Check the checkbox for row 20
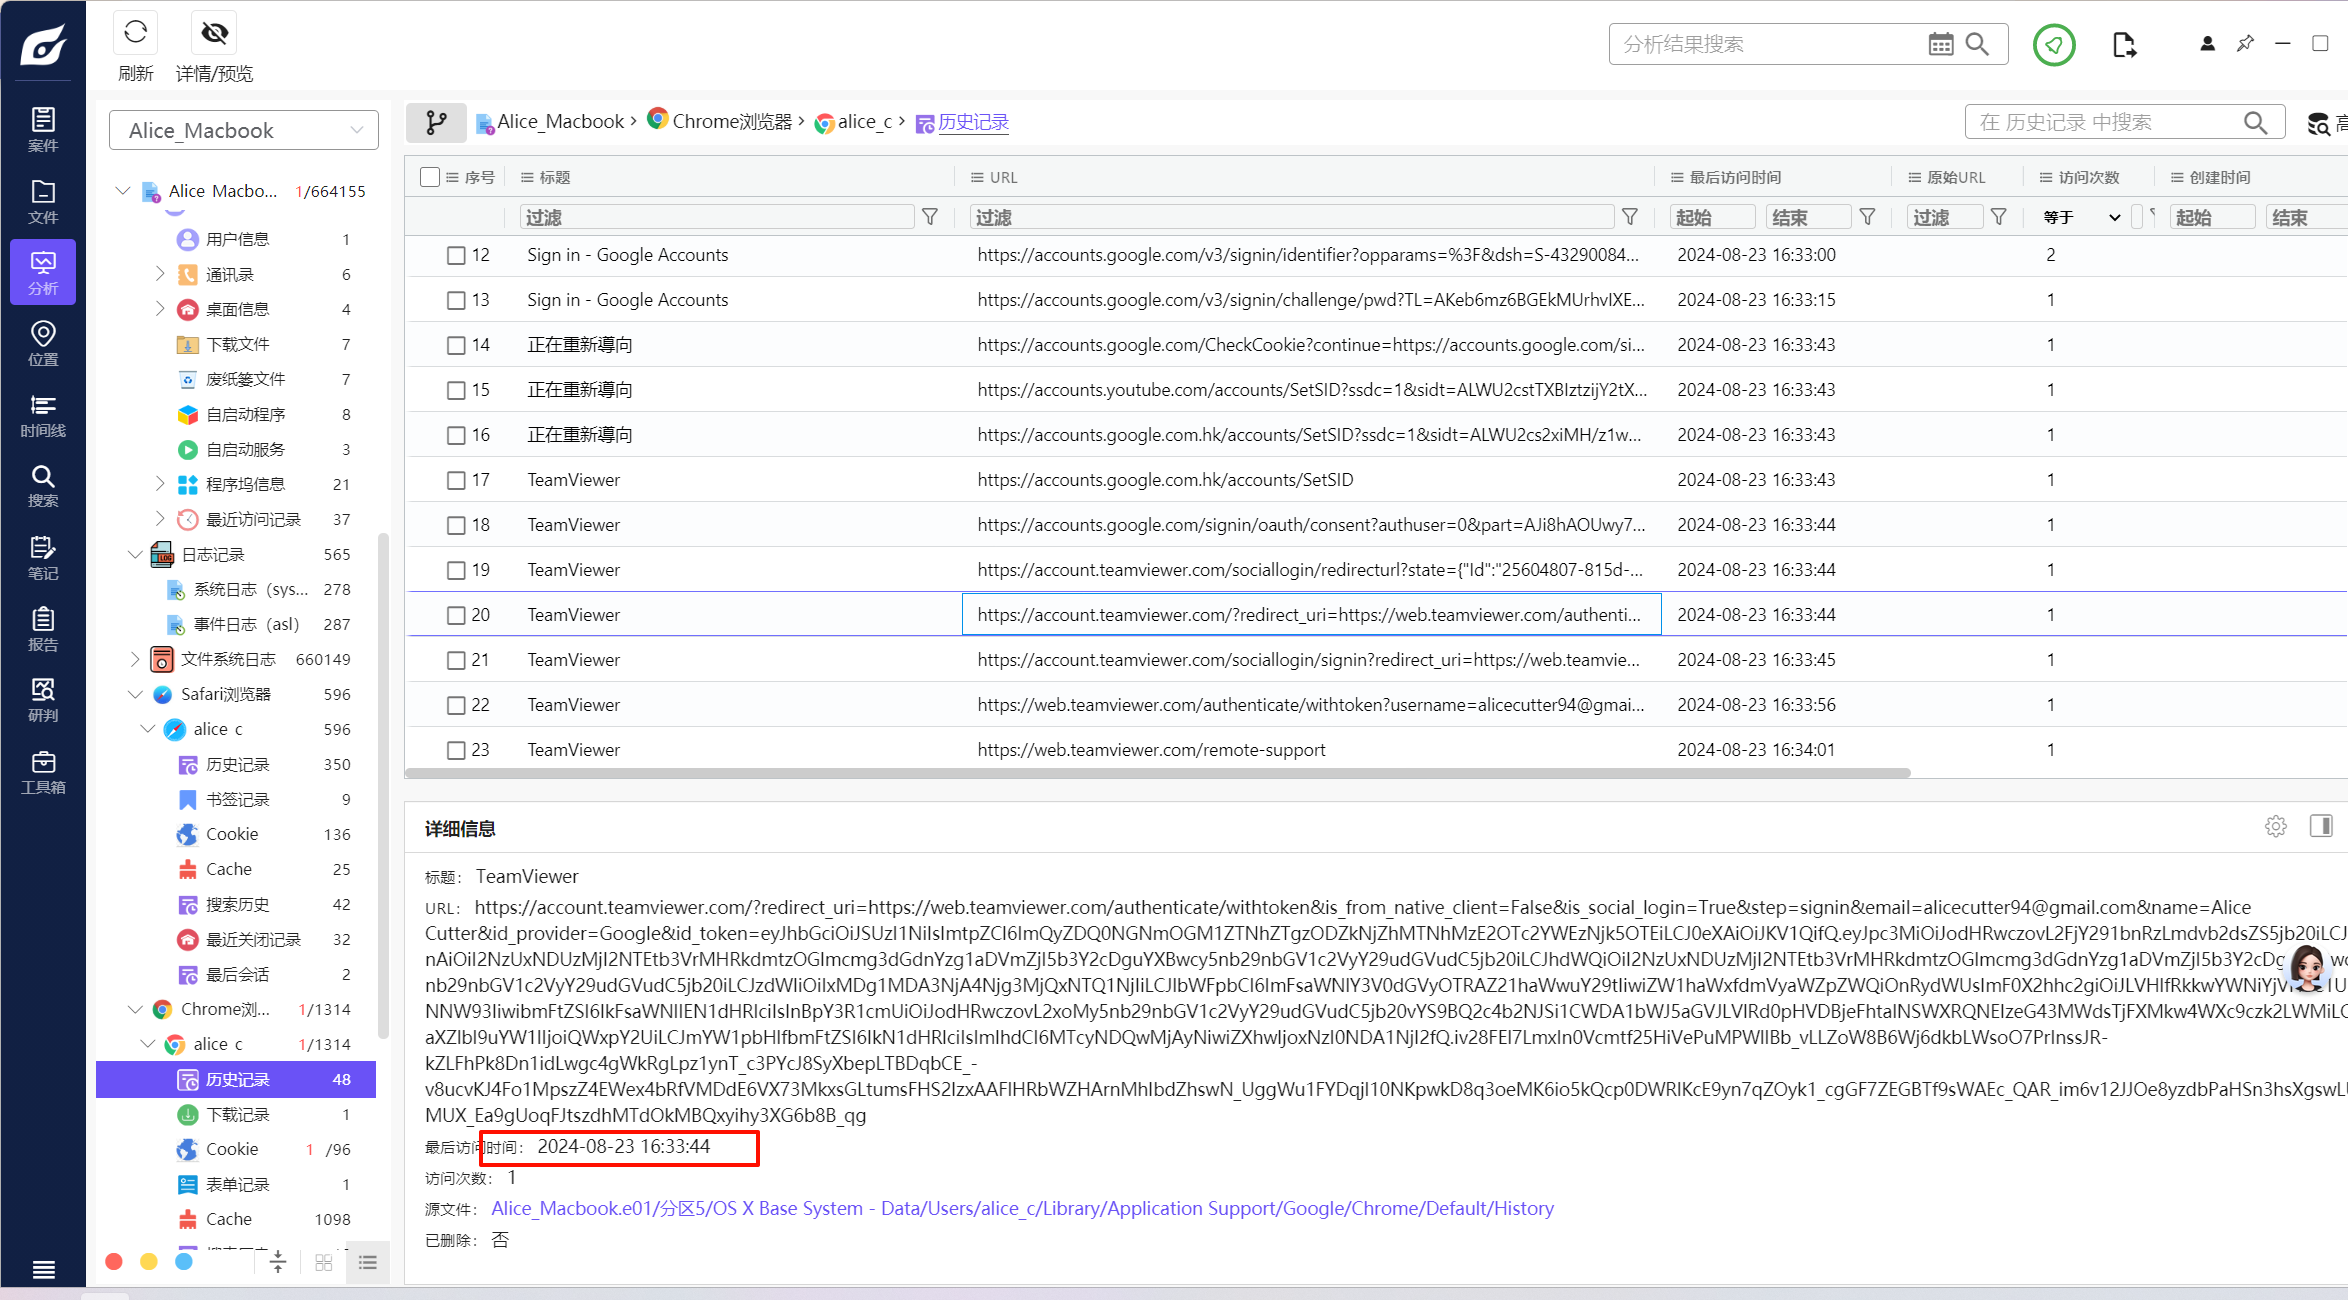Viewport: 2348px width, 1300px height. 456,615
